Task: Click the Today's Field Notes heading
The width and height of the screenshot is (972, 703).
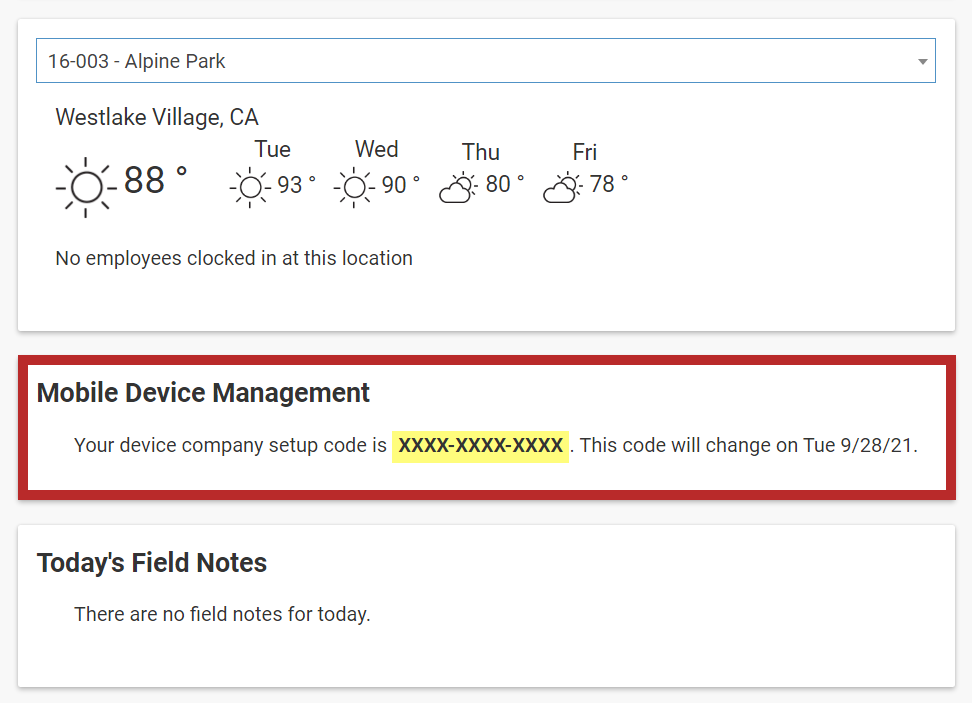Action: coord(152,563)
